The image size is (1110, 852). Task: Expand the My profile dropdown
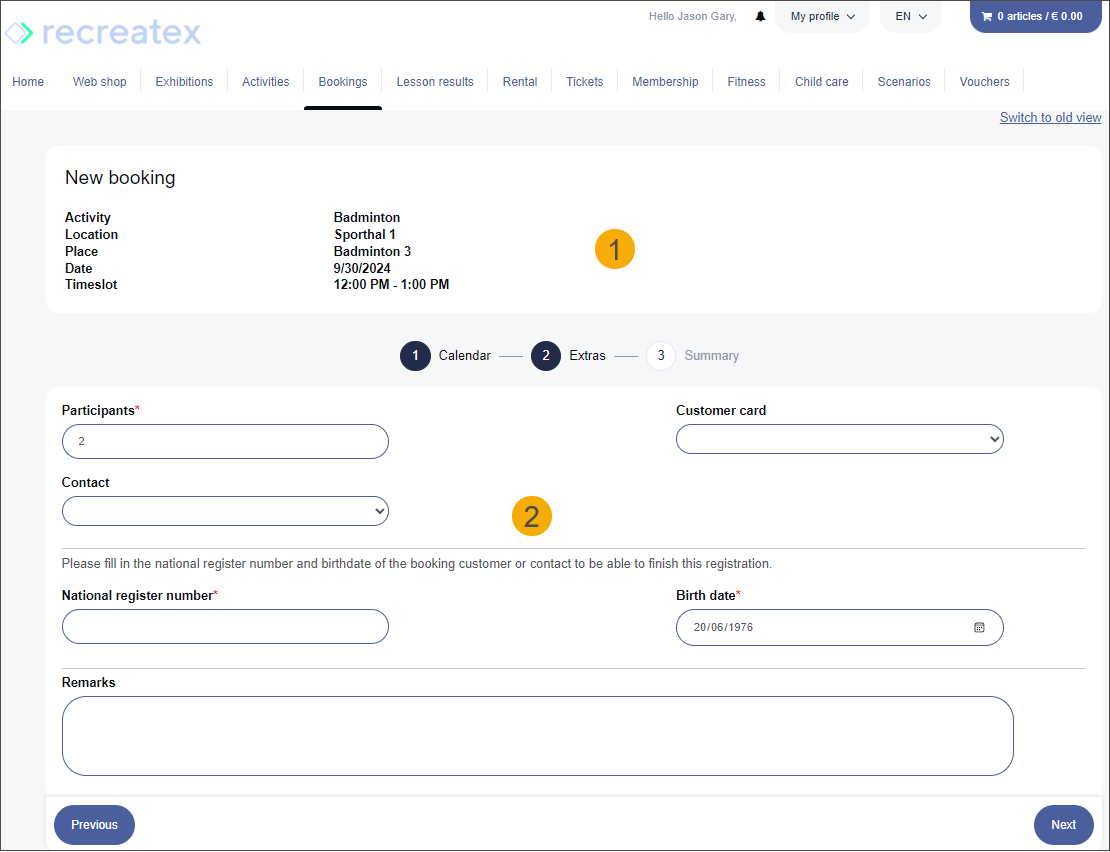point(822,17)
